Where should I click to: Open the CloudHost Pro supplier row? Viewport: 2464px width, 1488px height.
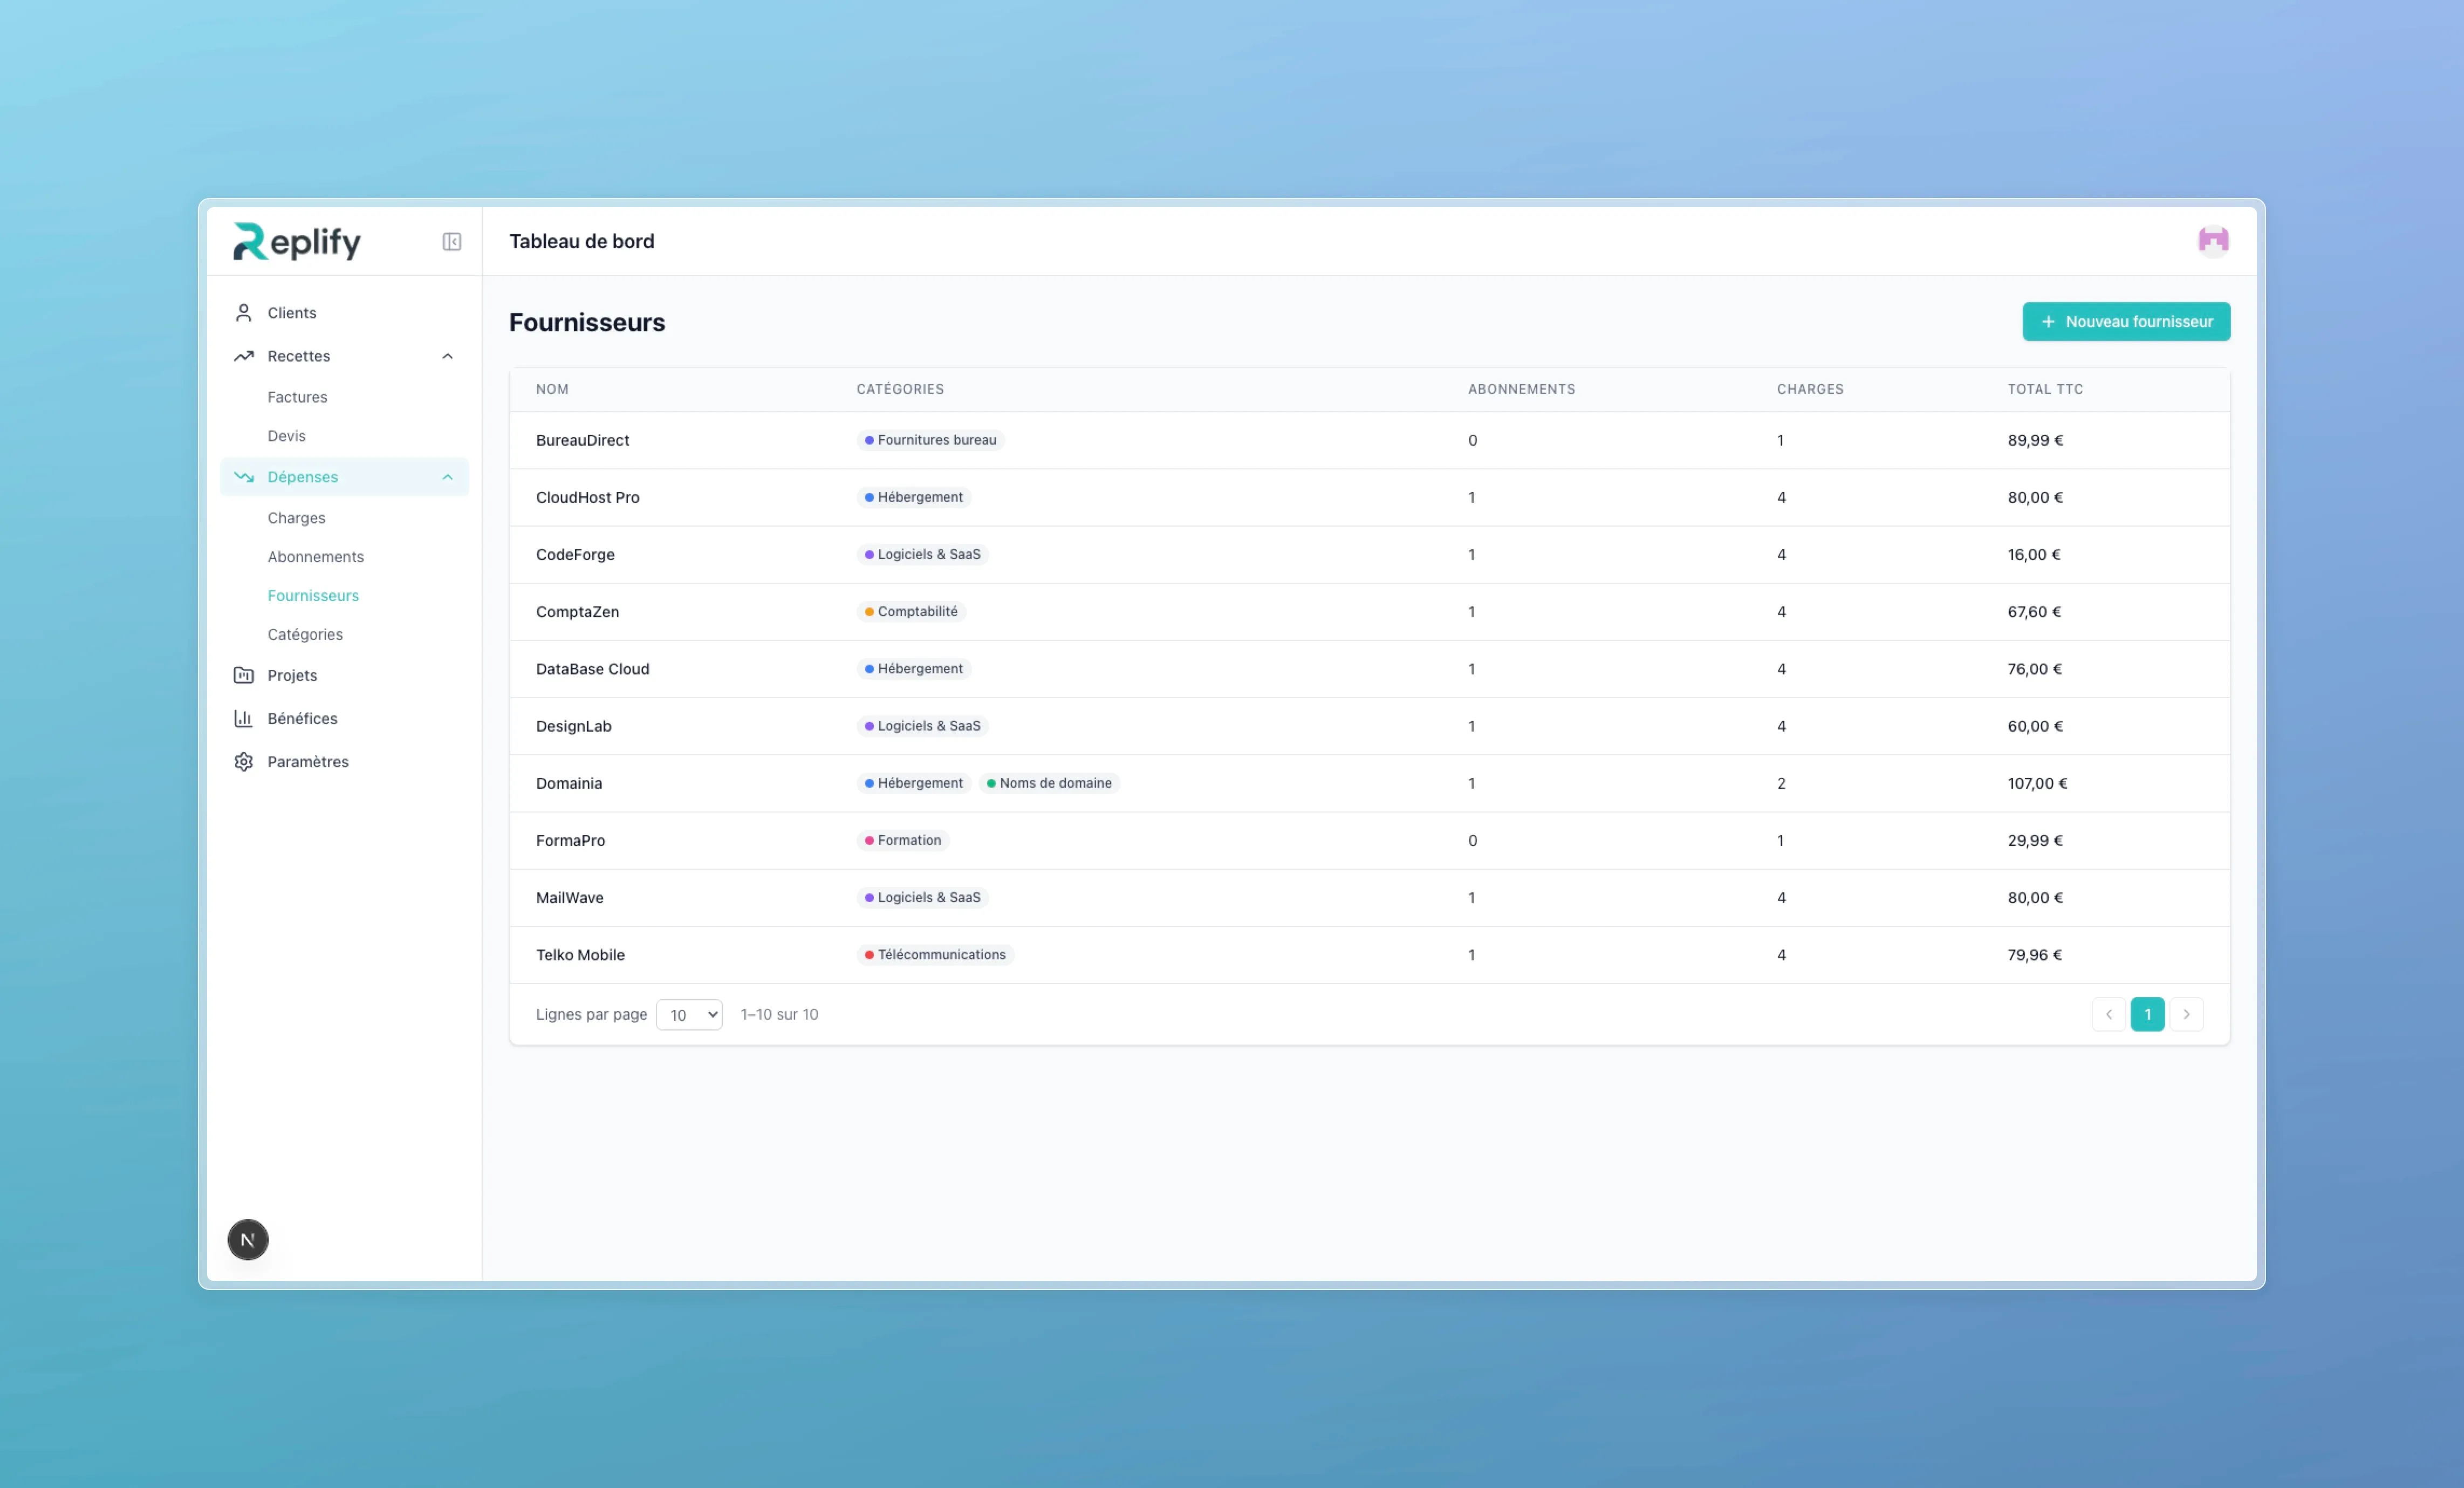(x=588, y=497)
